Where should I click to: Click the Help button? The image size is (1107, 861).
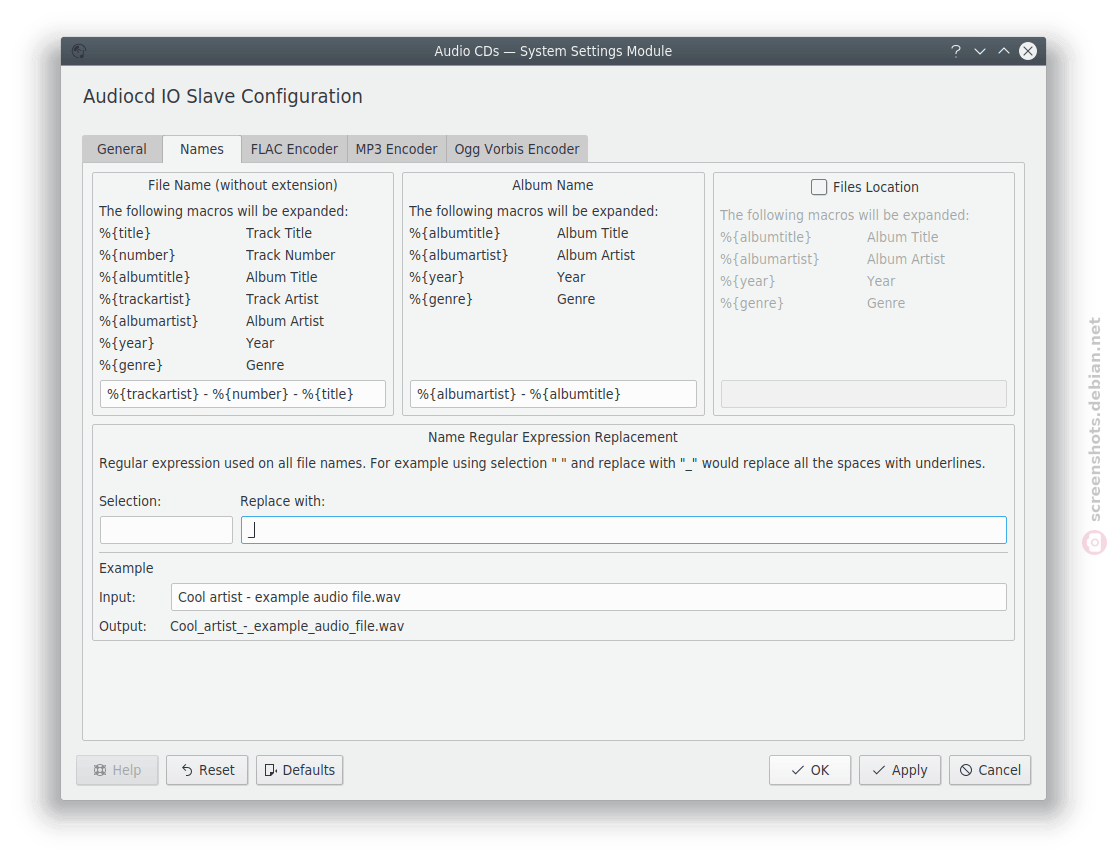coord(117,770)
